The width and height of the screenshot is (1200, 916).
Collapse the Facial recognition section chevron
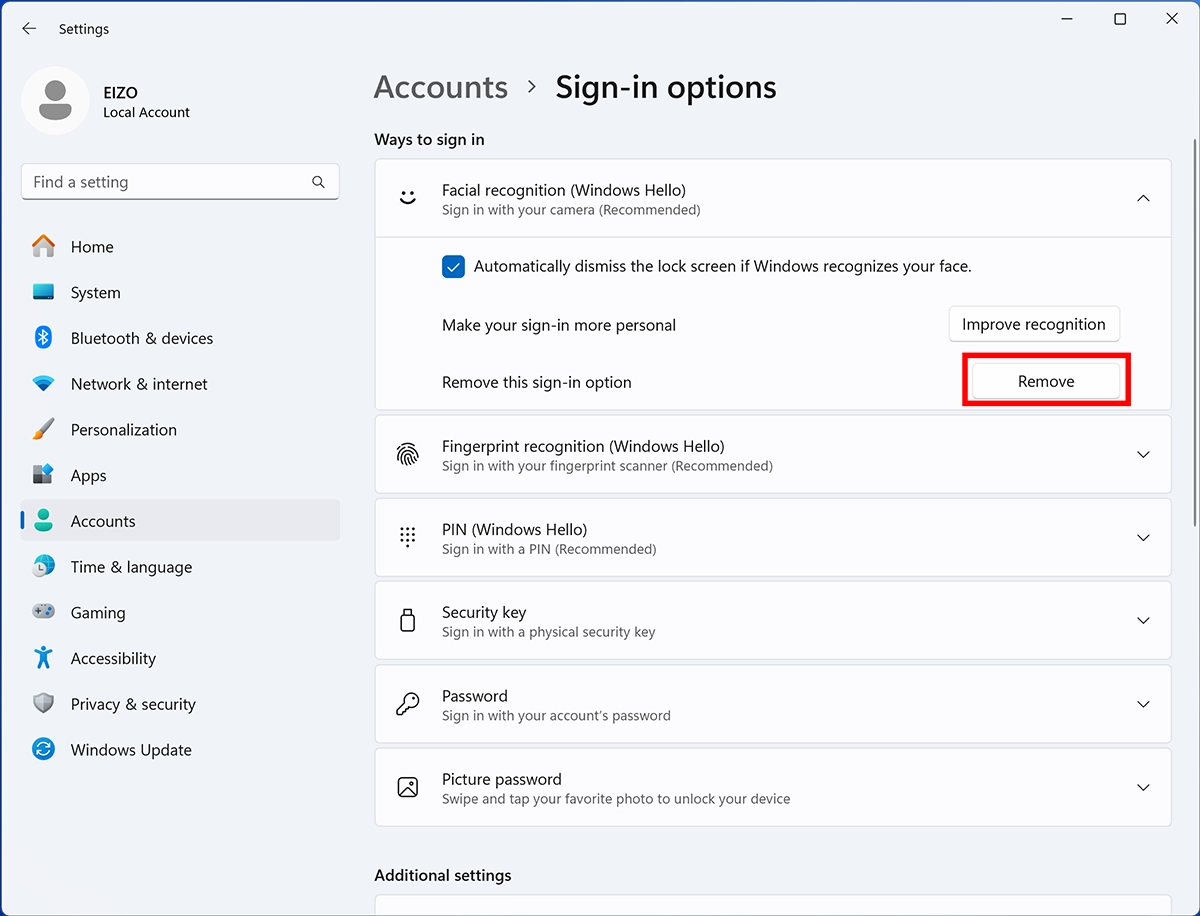tap(1143, 198)
